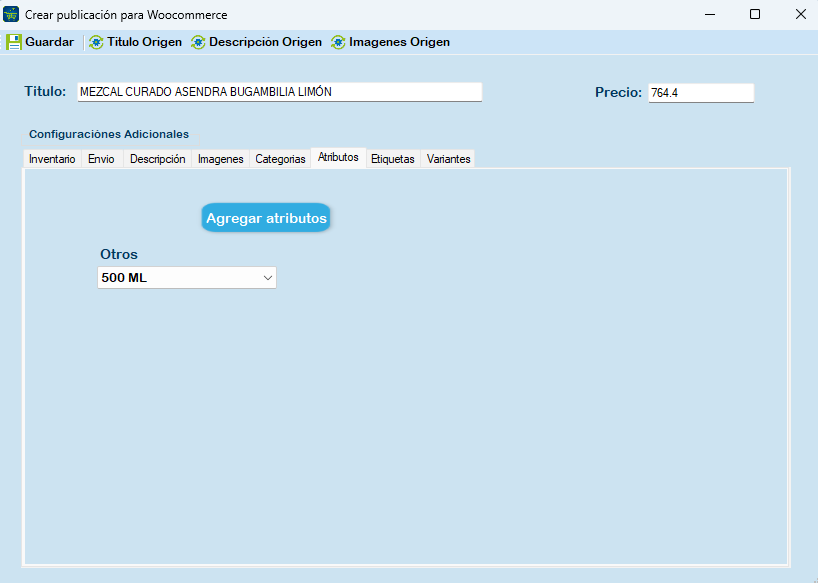Click the Descripción Origen toolbar icon
The width and height of the screenshot is (818, 583).
[x=198, y=42]
